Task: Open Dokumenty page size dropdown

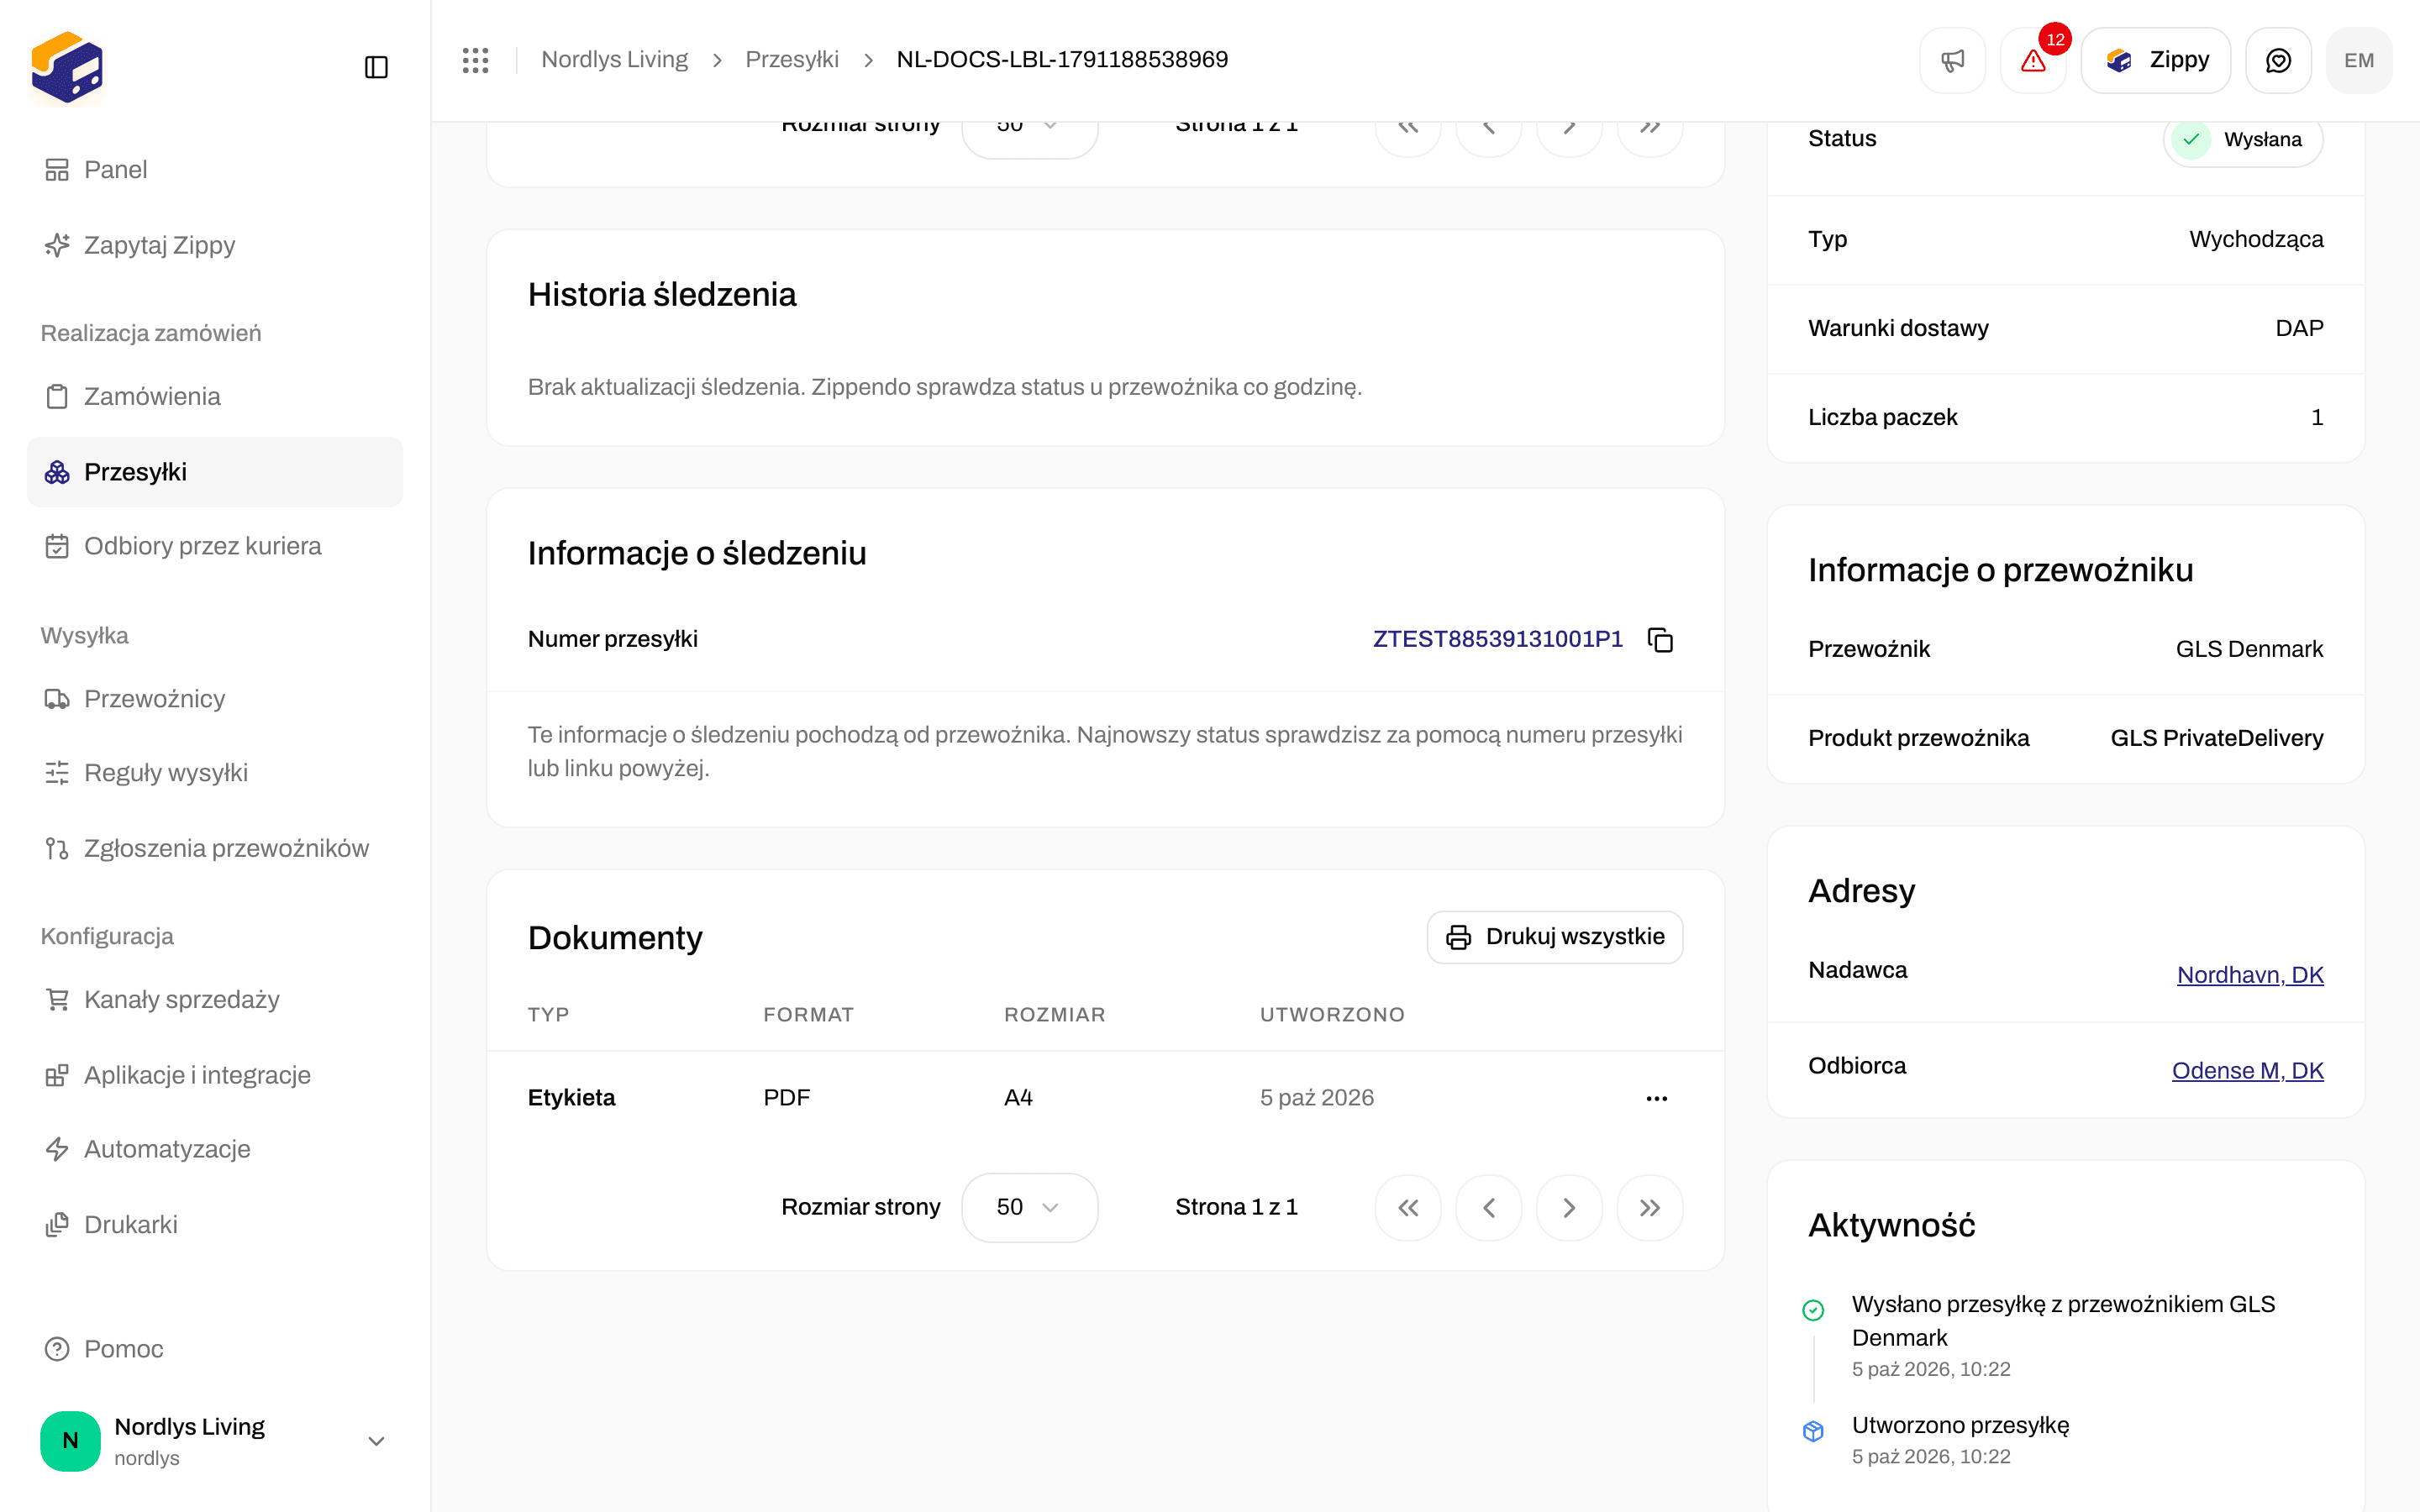Action: [x=1029, y=1207]
